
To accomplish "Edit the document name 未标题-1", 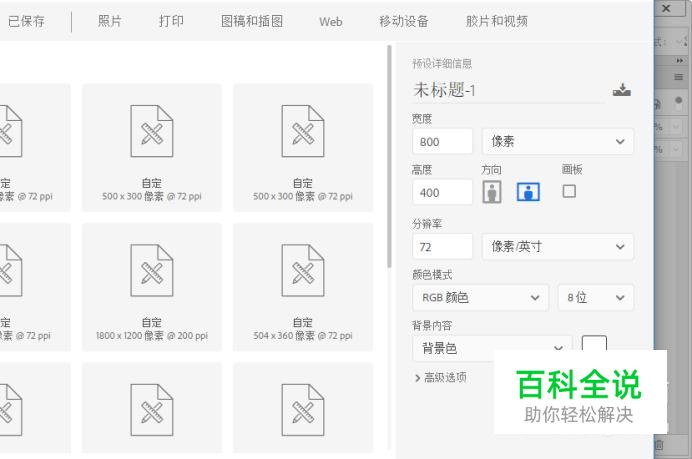I will [x=508, y=90].
